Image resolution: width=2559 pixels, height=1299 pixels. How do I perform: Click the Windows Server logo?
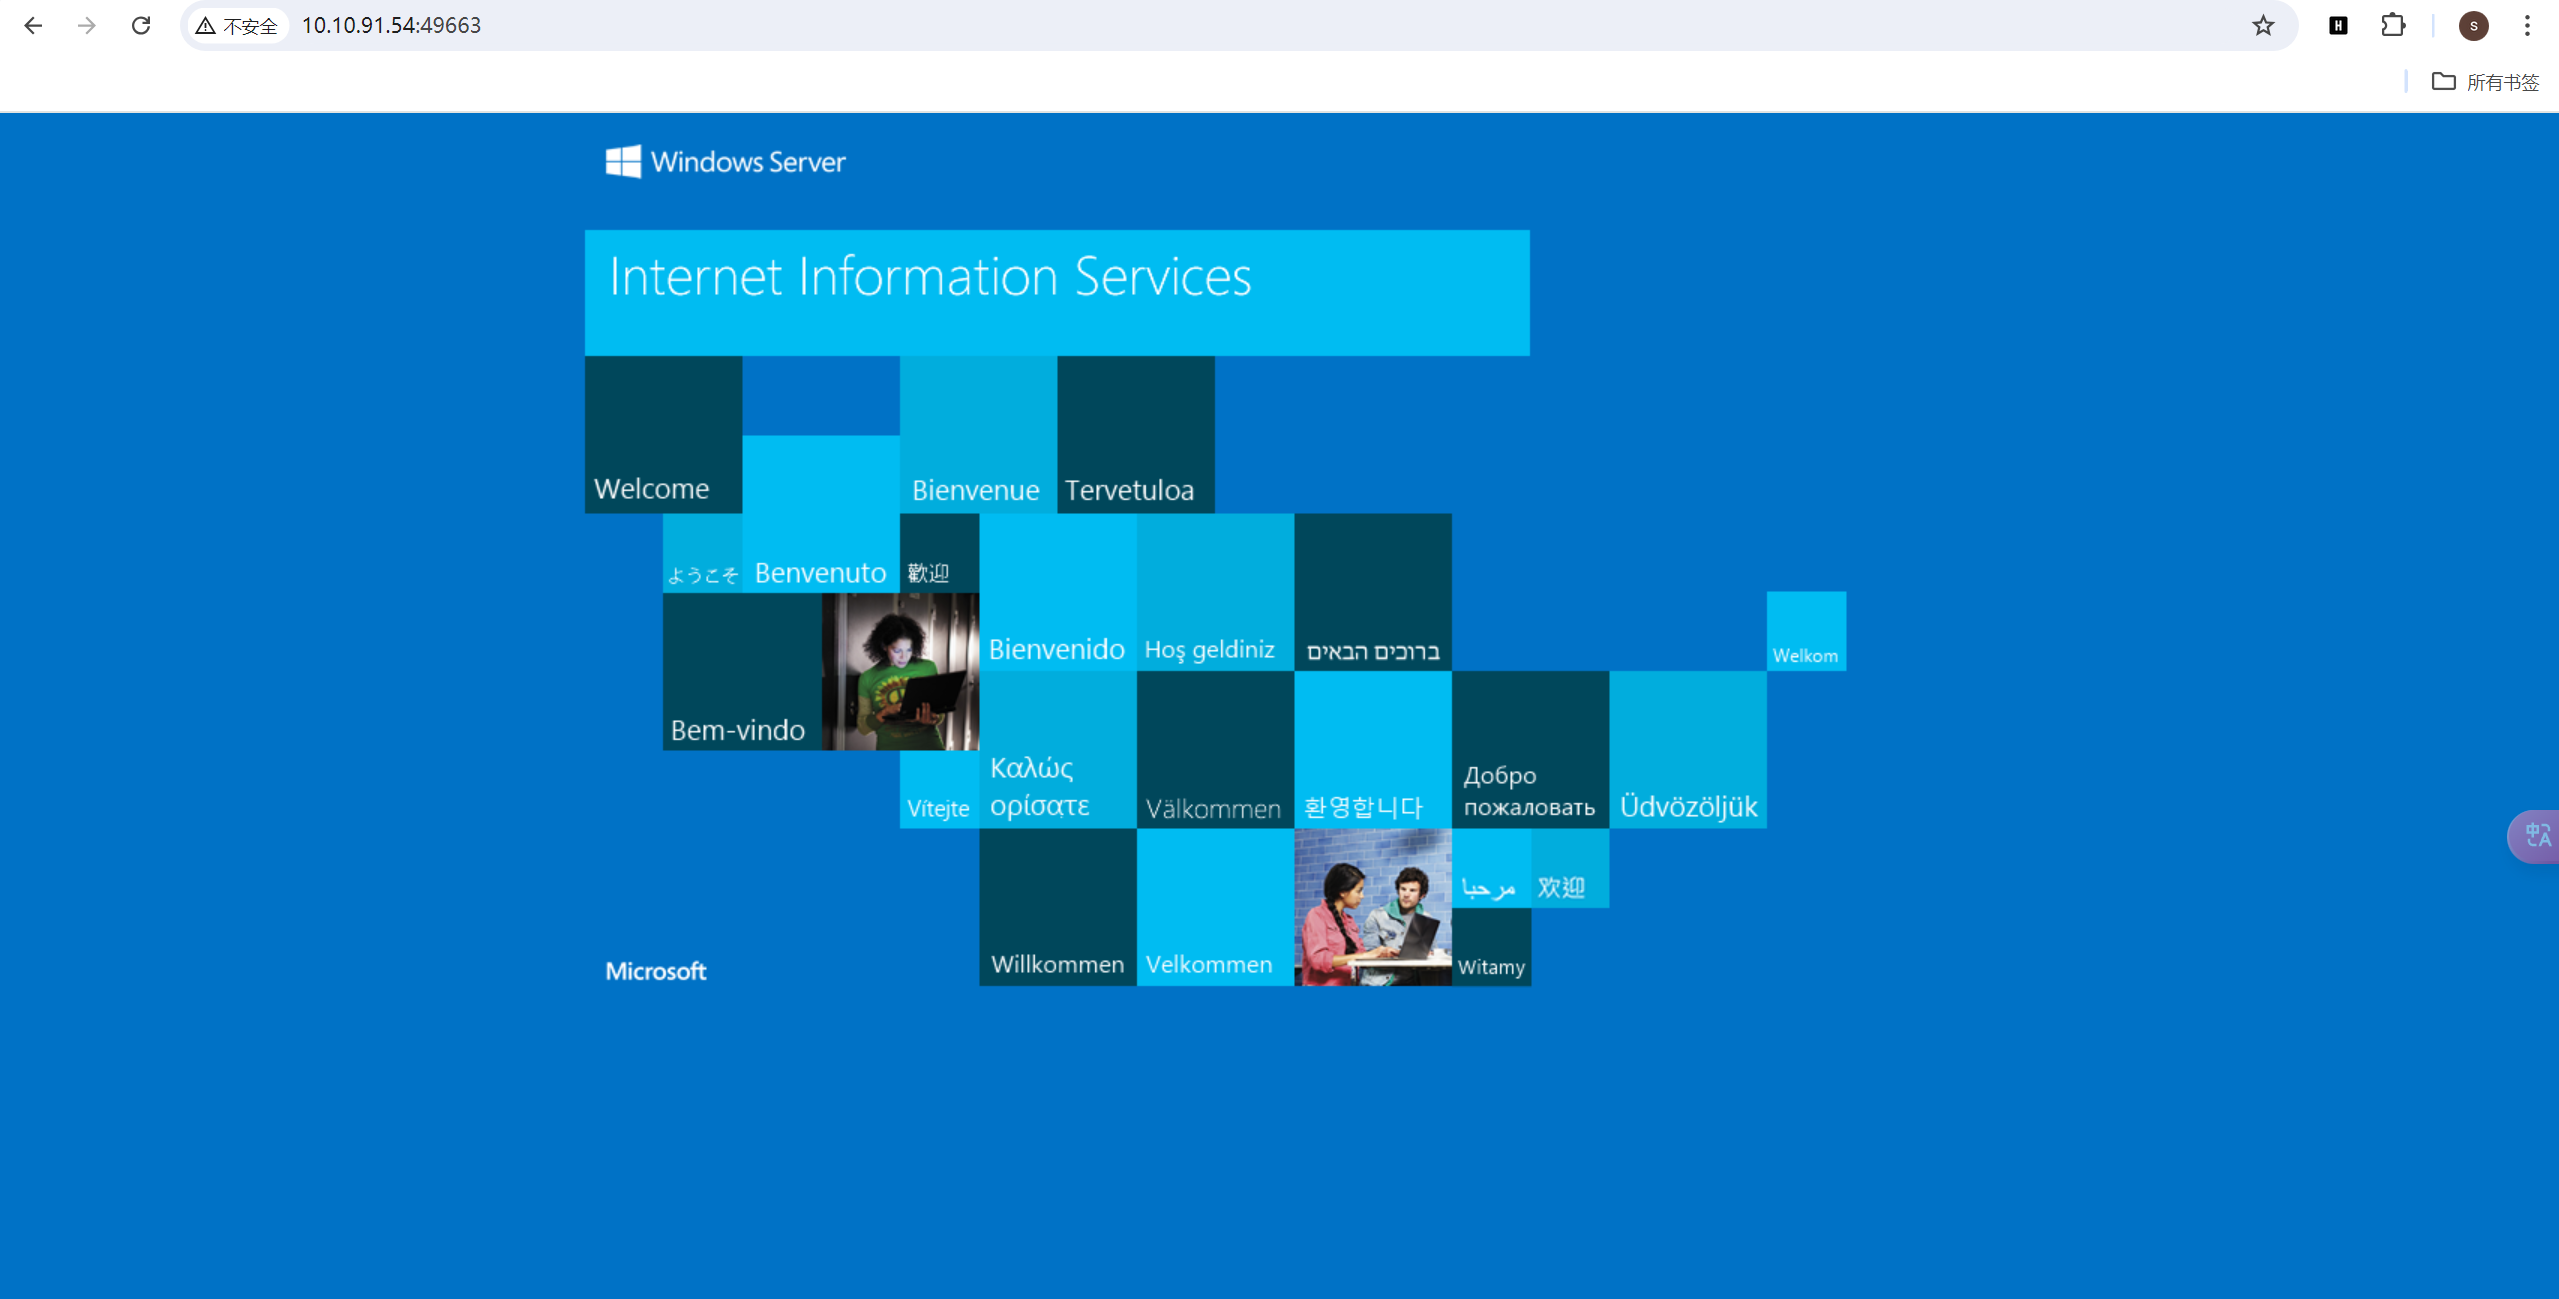pyautogui.click(x=726, y=161)
